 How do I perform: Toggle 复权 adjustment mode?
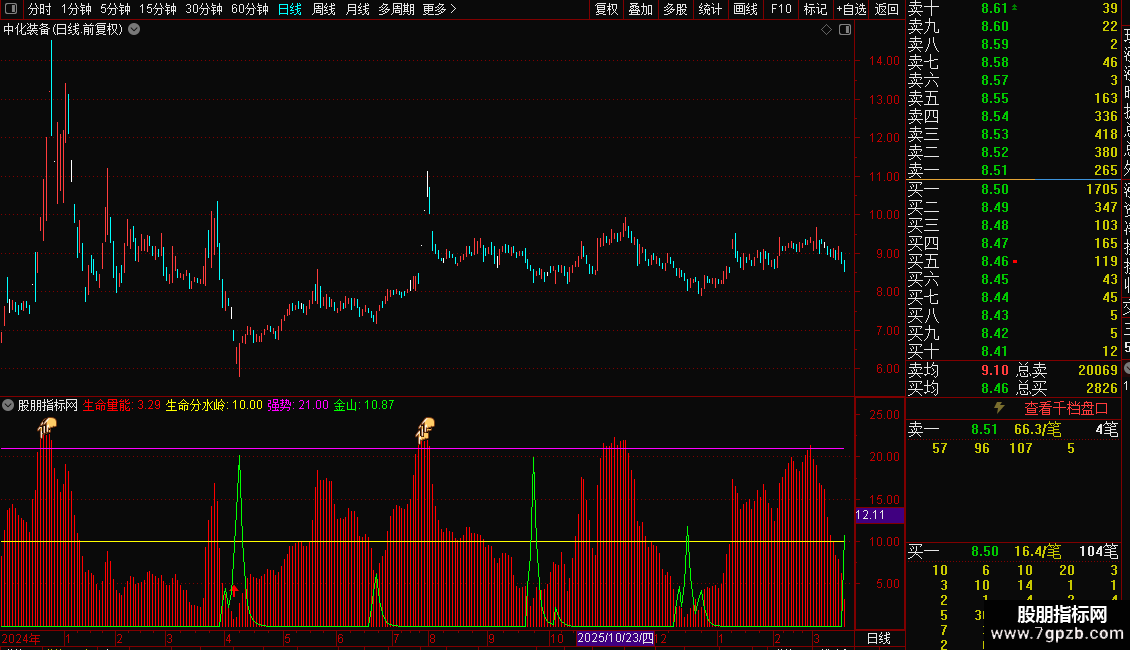[606, 9]
